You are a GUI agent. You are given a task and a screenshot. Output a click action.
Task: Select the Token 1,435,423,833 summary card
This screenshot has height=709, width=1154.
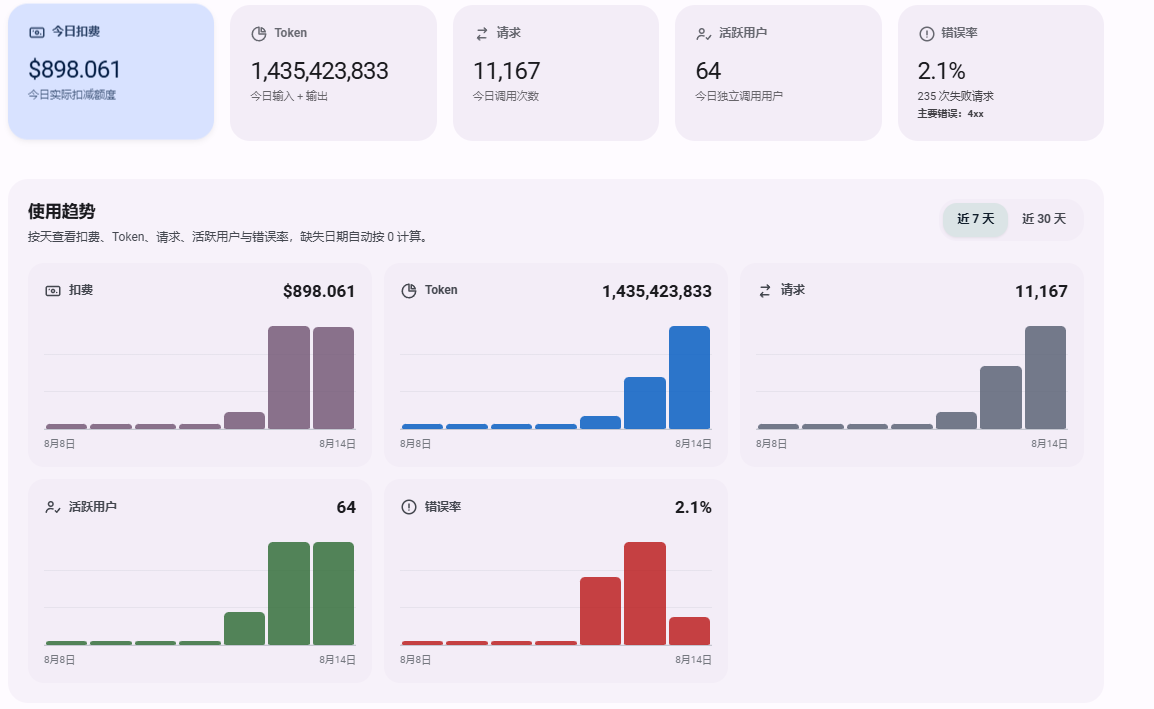coord(333,73)
